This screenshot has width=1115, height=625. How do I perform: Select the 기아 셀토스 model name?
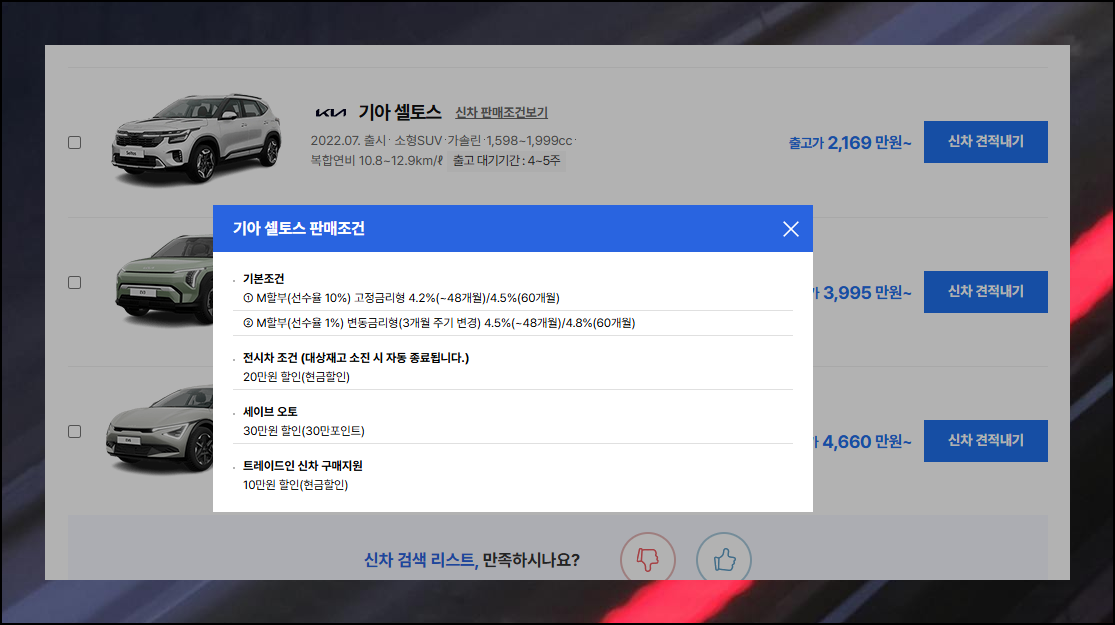coord(400,112)
